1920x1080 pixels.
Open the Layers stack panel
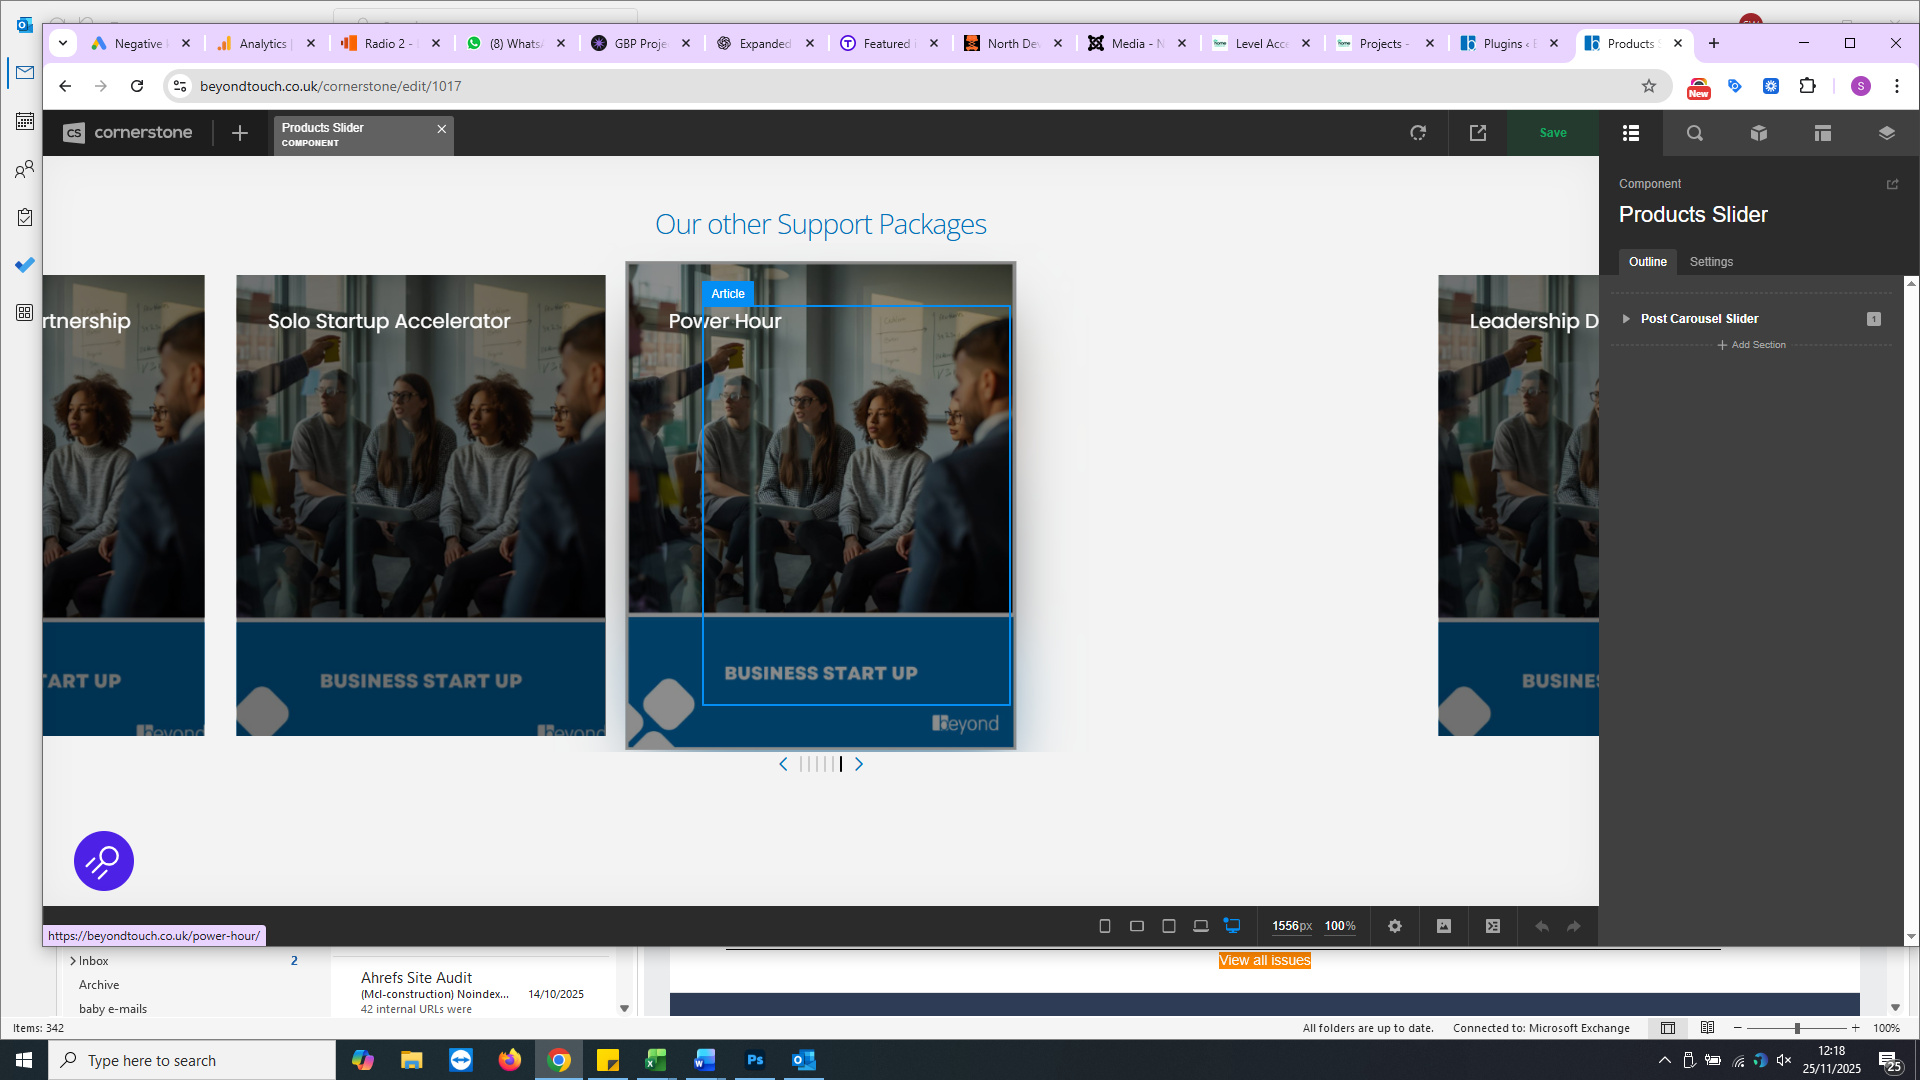click(x=1886, y=133)
